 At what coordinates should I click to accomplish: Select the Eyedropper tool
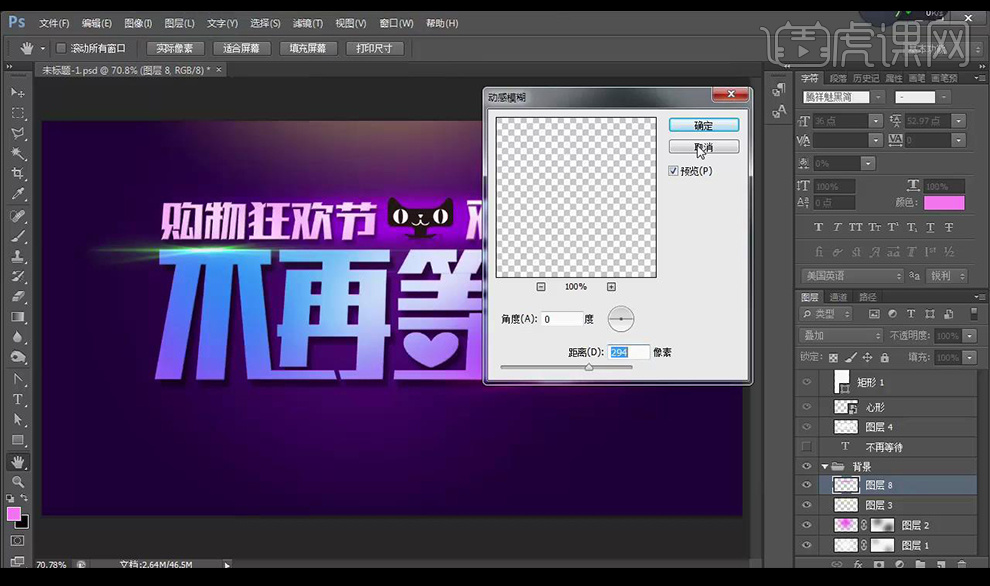(x=18, y=193)
